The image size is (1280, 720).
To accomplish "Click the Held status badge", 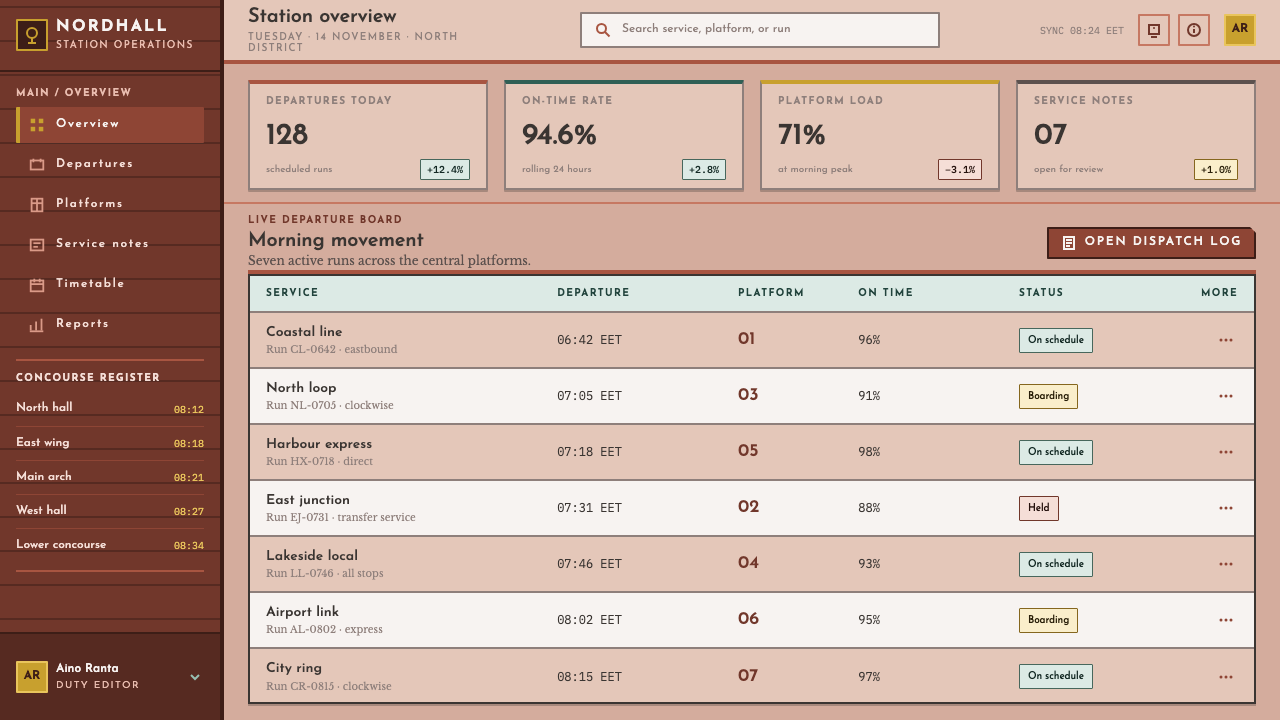I will (x=1039, y=508).
